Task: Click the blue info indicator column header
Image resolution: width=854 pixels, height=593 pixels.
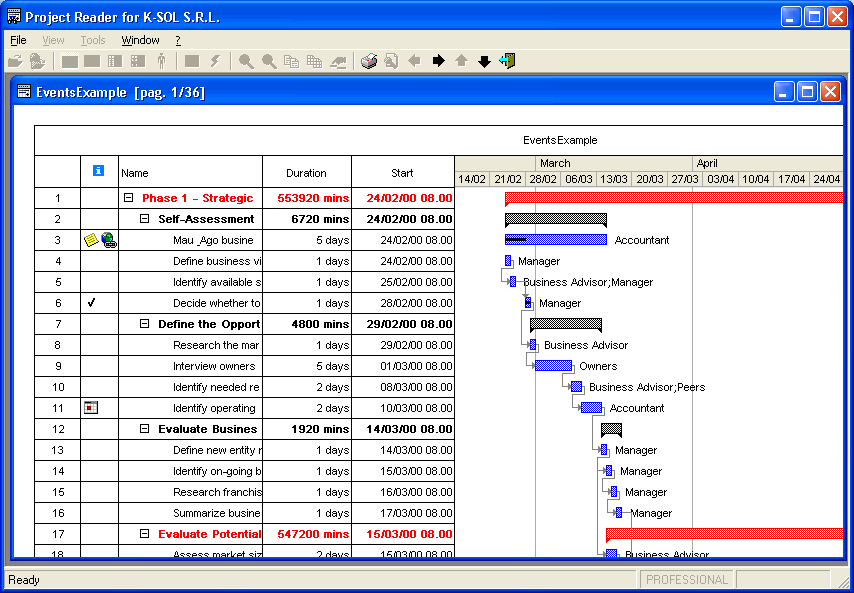Action: (99, 170)
